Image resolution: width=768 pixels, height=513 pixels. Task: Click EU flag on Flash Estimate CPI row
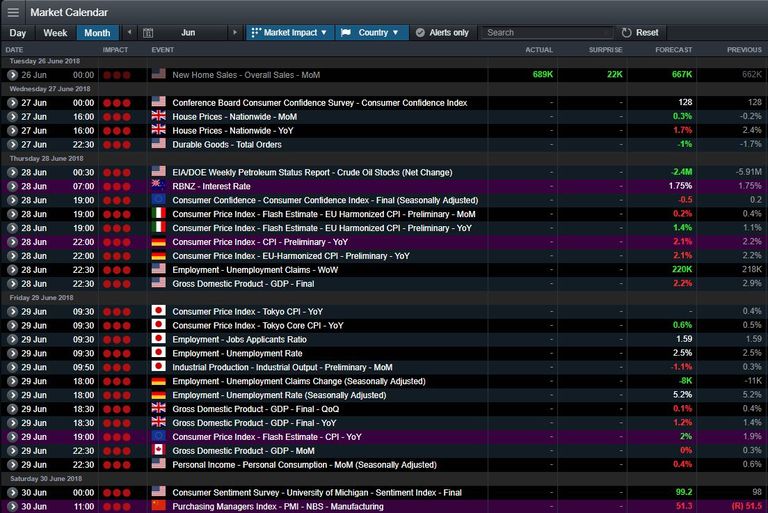(x=158, y=436)
